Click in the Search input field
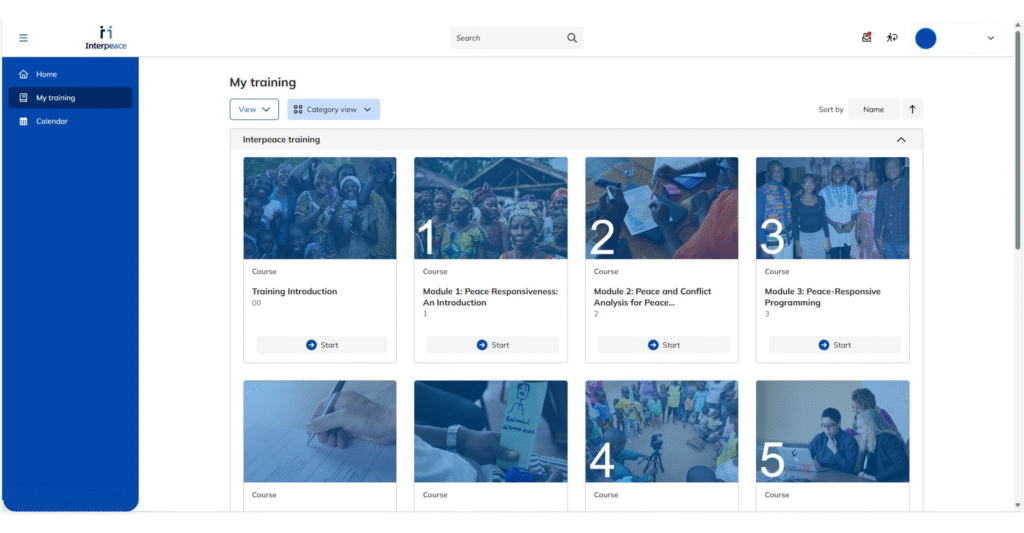The height and width of the screenshot is (533, 1024). pos(505,38)
